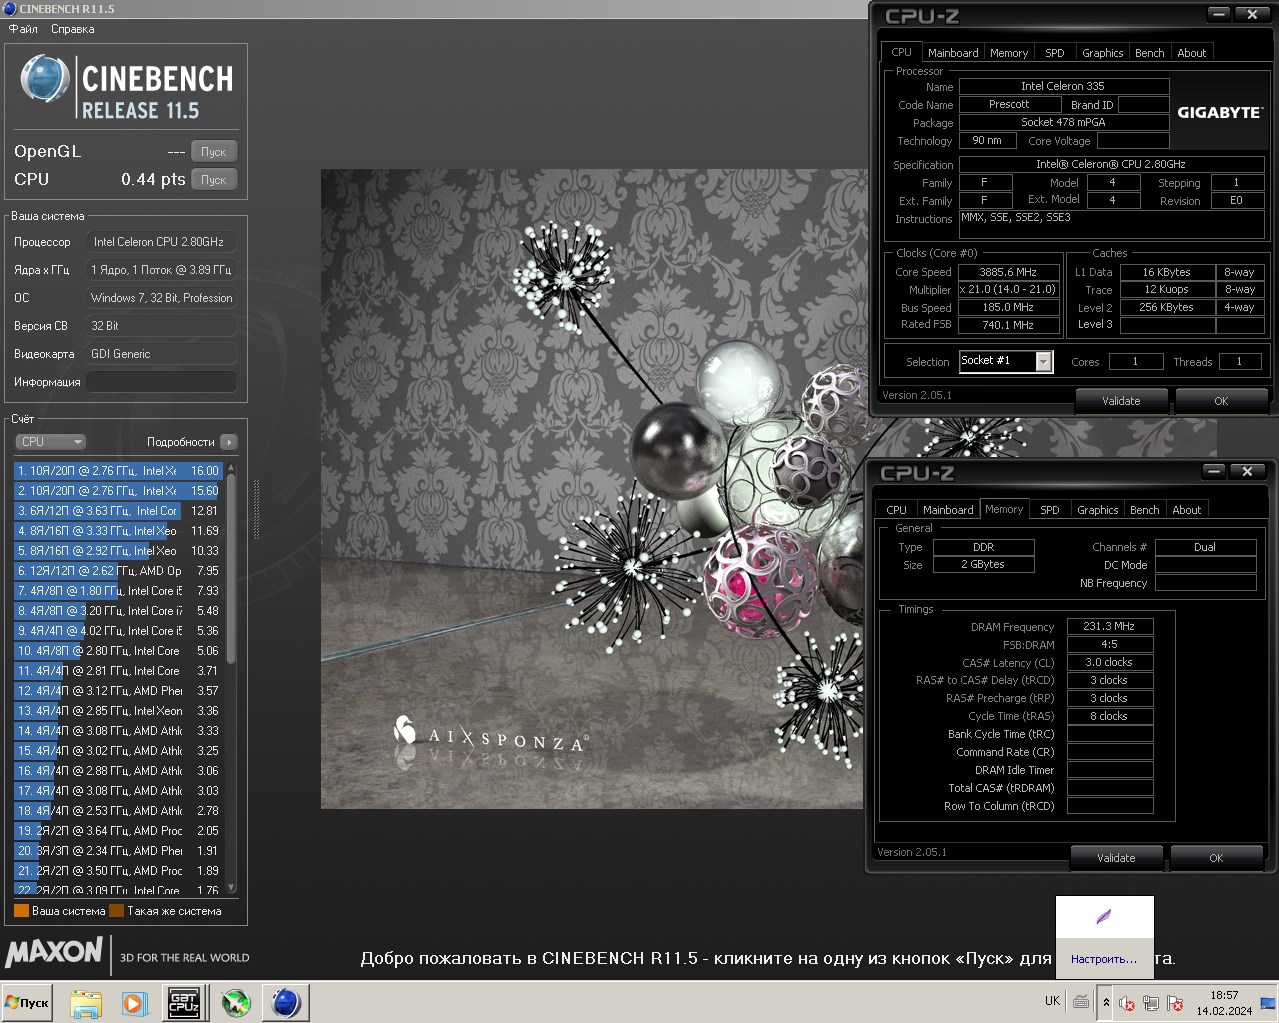Image resolution: width=1279 pixels, height=1023 pixels.
Task: Click the brown 'Такая же система' legend swatch
Action: pos(116,911)
